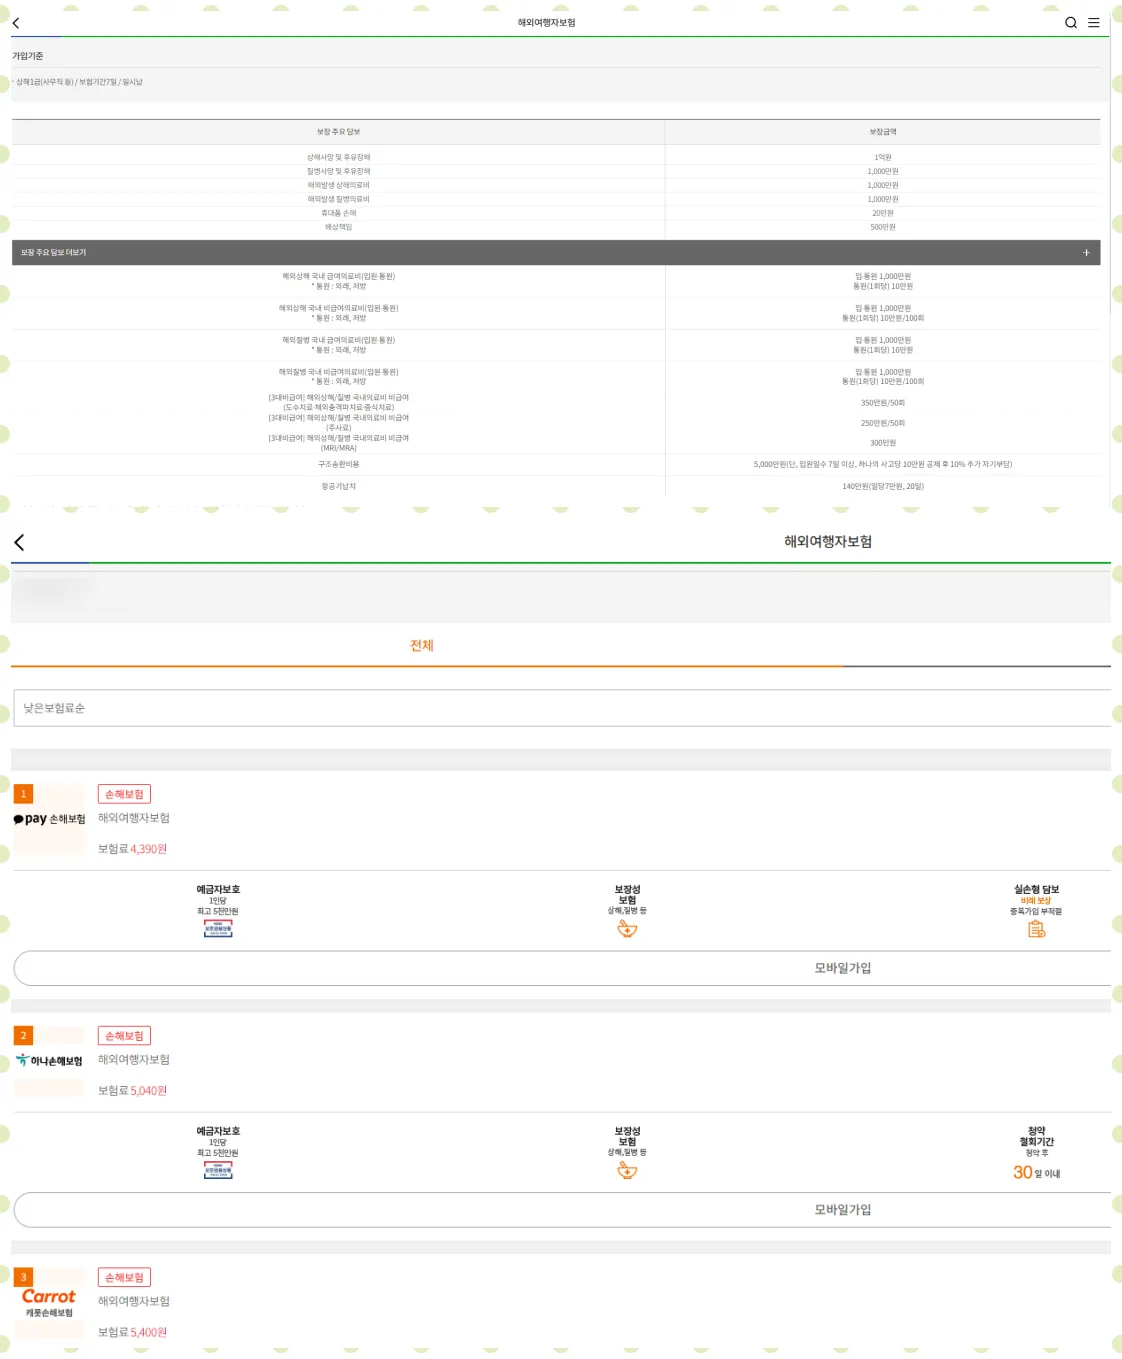Screen dimensions: 1122x1359
Task: Click rank 1 orange badge
Action: click(x=23, y=794)
